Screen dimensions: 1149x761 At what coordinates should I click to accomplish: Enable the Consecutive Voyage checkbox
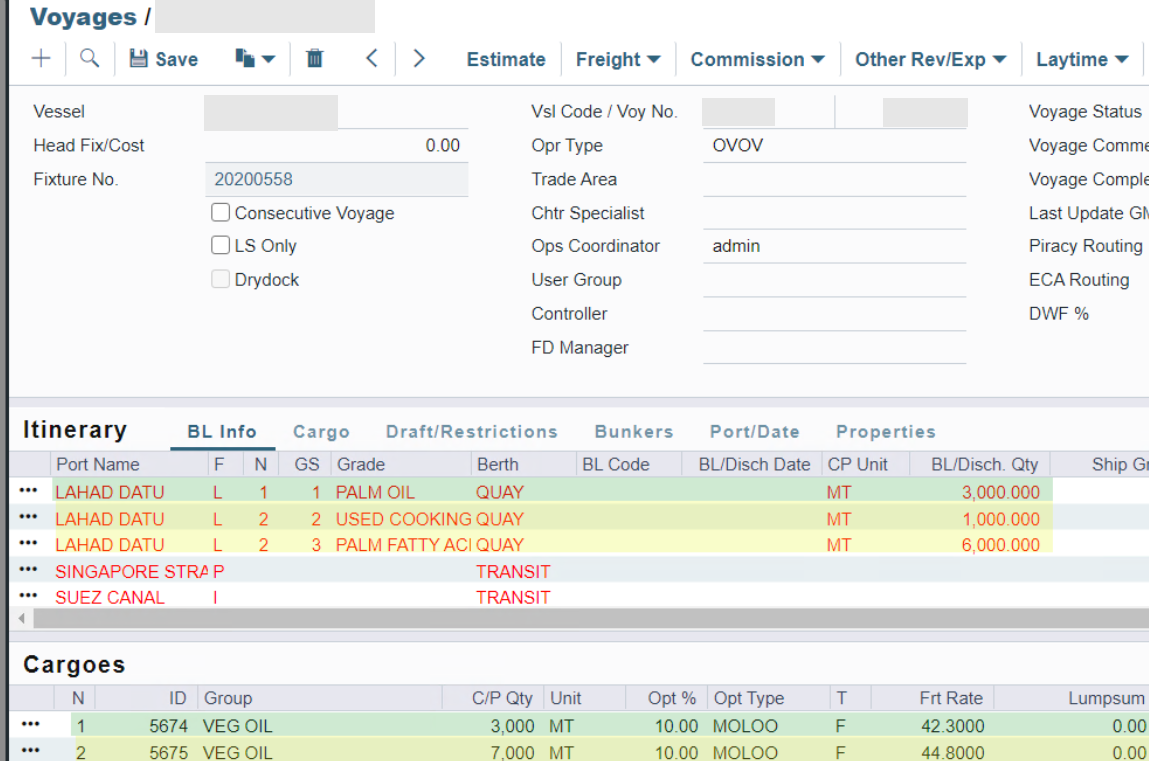(x=221, y=213)
